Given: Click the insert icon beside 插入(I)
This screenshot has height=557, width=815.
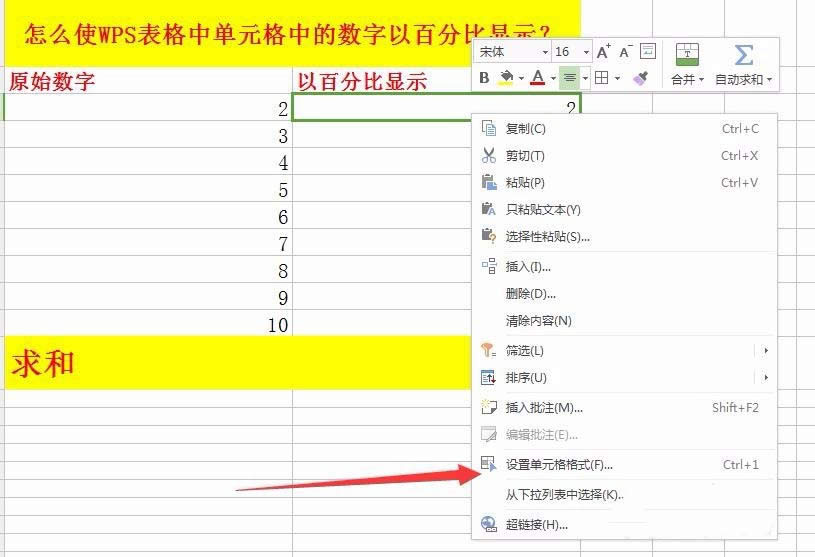Looking at the screenshot, I should point(489,266).
